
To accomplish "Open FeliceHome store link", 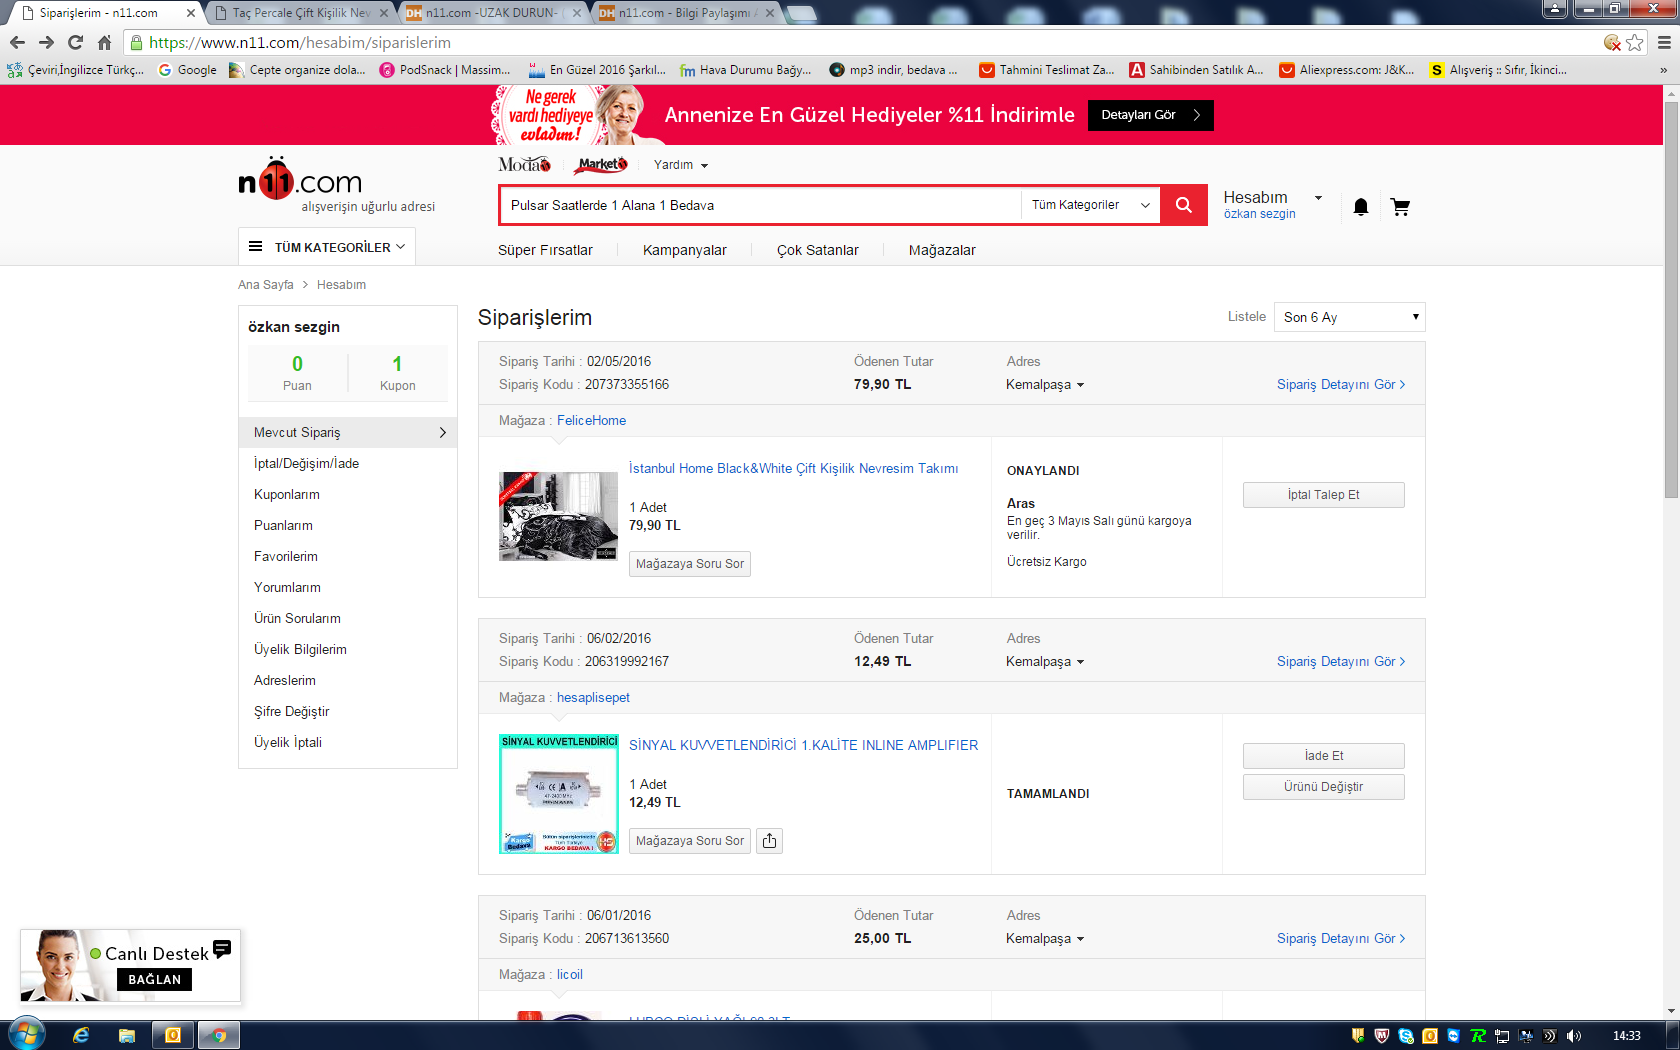I will [x=591, y=421].
